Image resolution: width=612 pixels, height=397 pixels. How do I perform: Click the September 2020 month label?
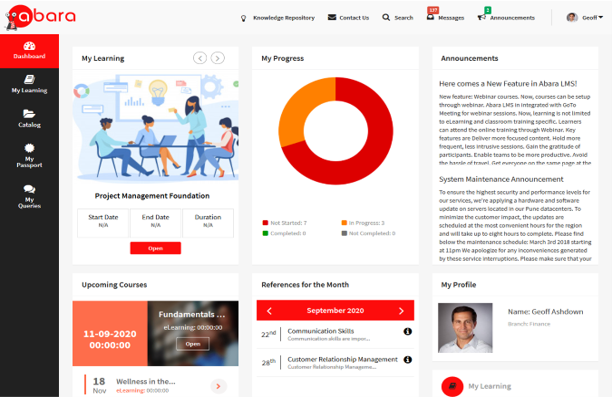pos(335,310)
